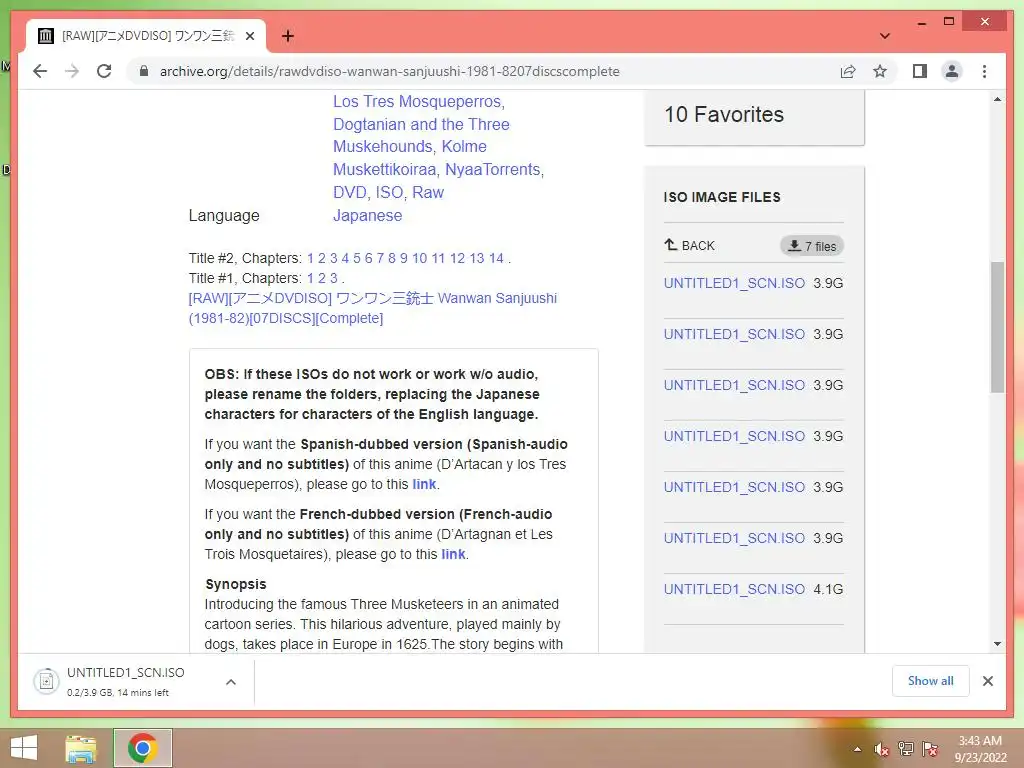Jump to chapter 2 of Title #1

321,278
